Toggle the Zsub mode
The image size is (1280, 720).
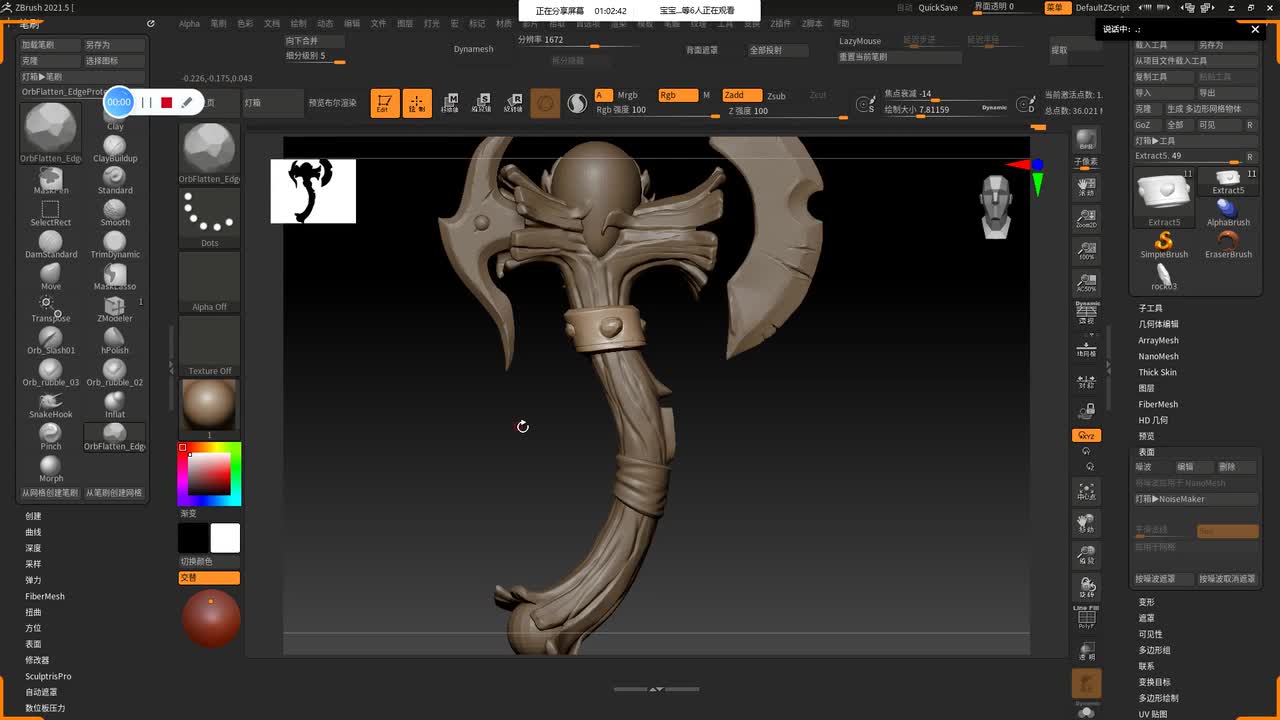coord(776,96)
